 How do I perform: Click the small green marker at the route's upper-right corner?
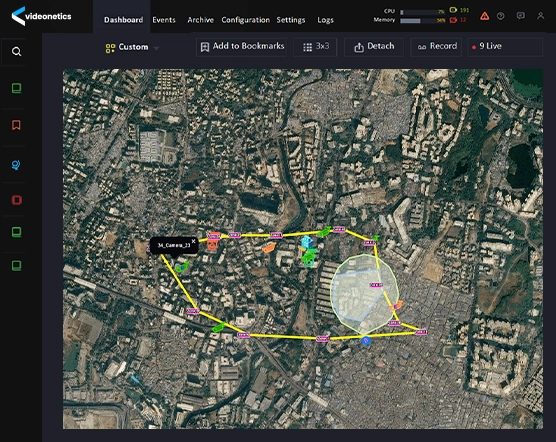tap(376, 237)
